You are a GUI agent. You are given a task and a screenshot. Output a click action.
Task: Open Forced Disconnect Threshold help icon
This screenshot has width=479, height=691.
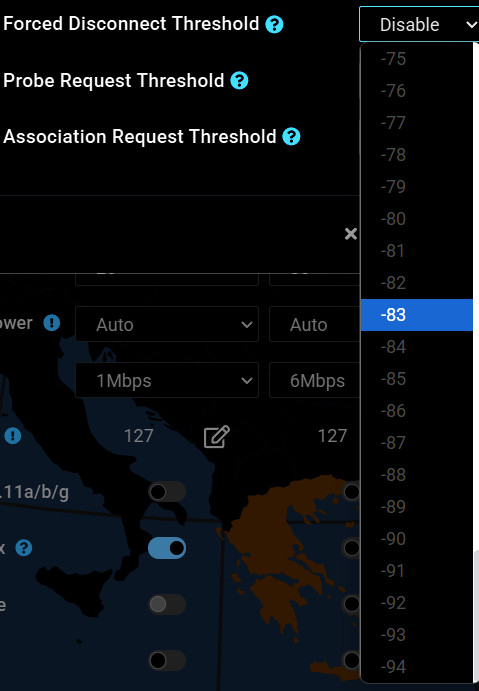click(x=274, y=24)
